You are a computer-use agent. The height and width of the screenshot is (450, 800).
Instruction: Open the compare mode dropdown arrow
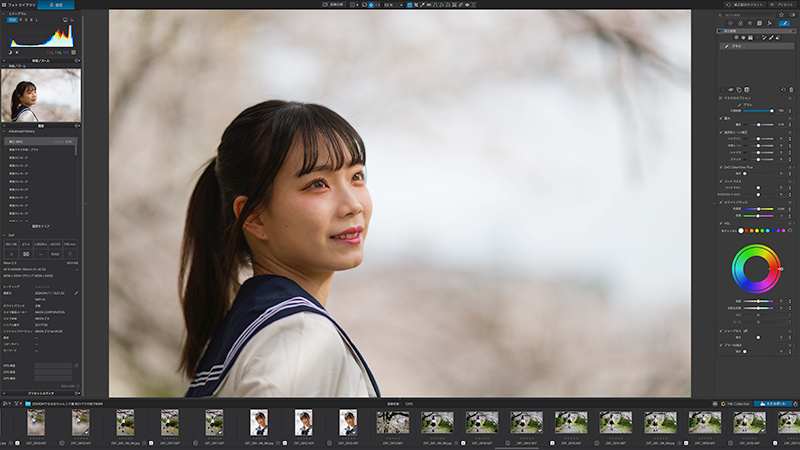pos(357,5)
